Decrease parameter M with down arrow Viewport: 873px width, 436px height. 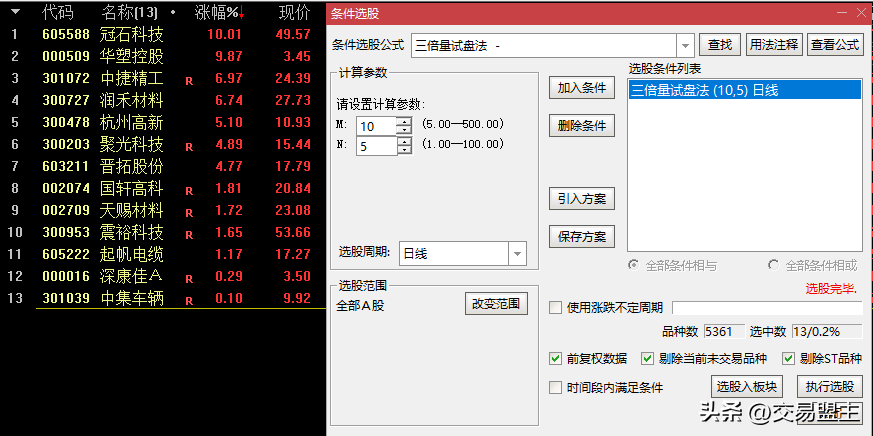point(404,130)
